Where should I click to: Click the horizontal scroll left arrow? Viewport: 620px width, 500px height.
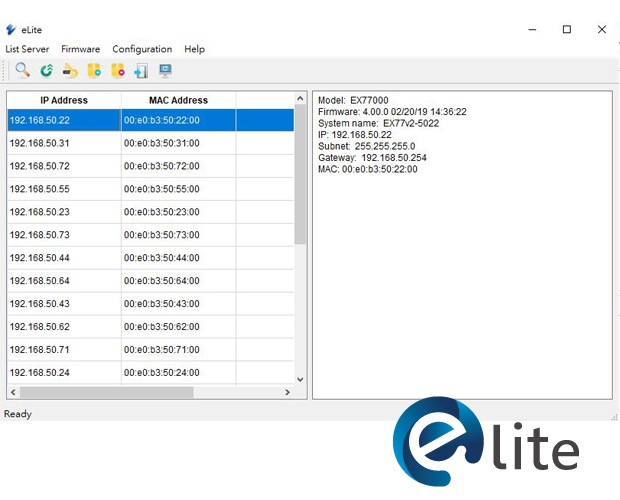13,392
